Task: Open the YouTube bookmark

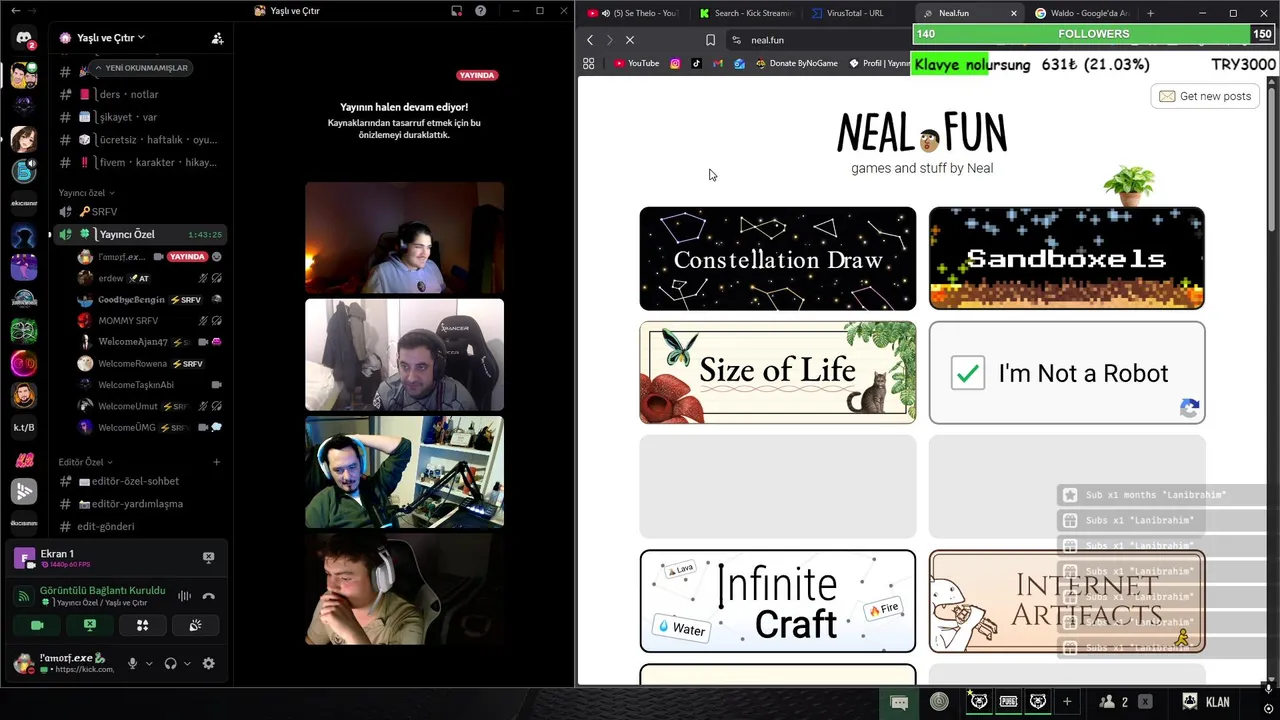Action: 637,63
